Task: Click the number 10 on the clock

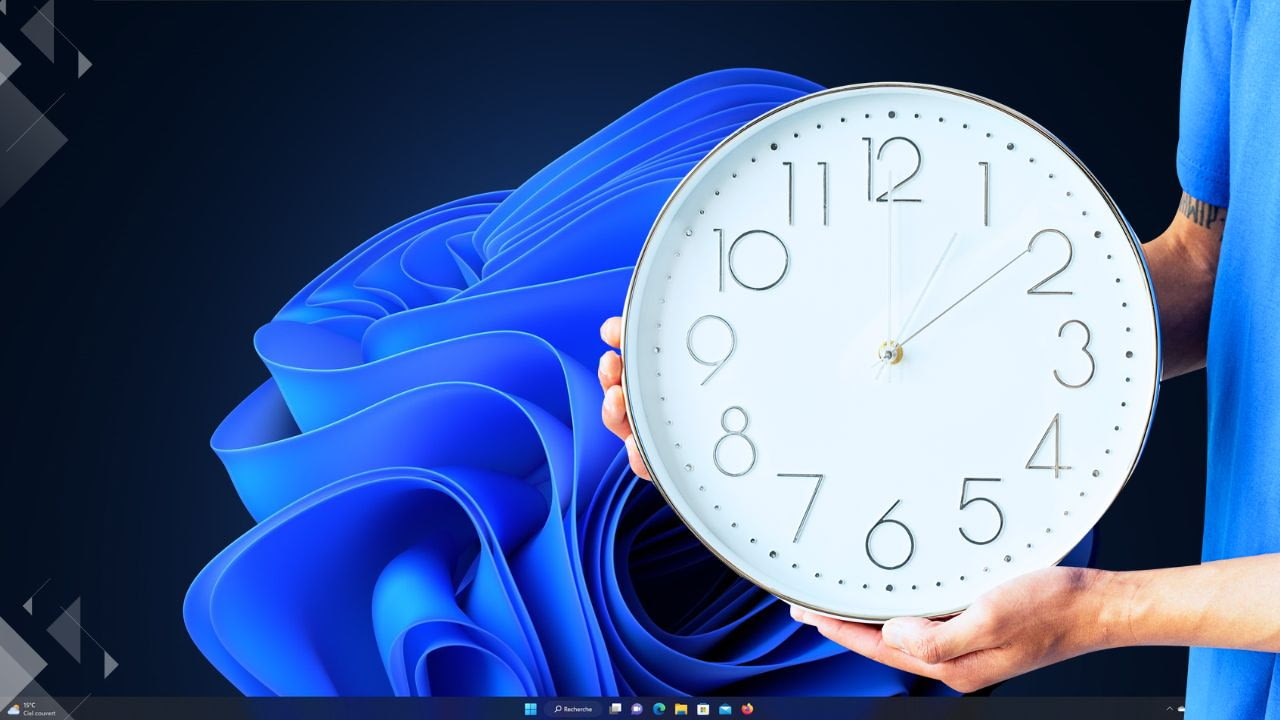Action: tap(752, 260)
